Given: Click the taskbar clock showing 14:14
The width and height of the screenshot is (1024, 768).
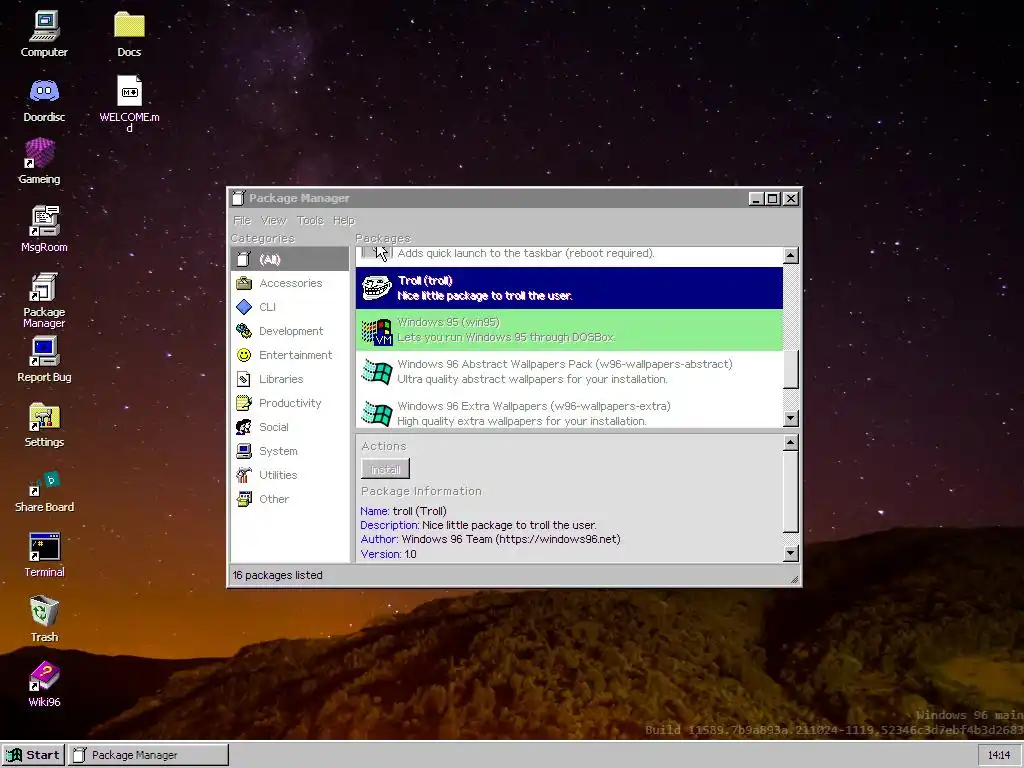Looking at the screenshot, I should [x=999, y=755].
